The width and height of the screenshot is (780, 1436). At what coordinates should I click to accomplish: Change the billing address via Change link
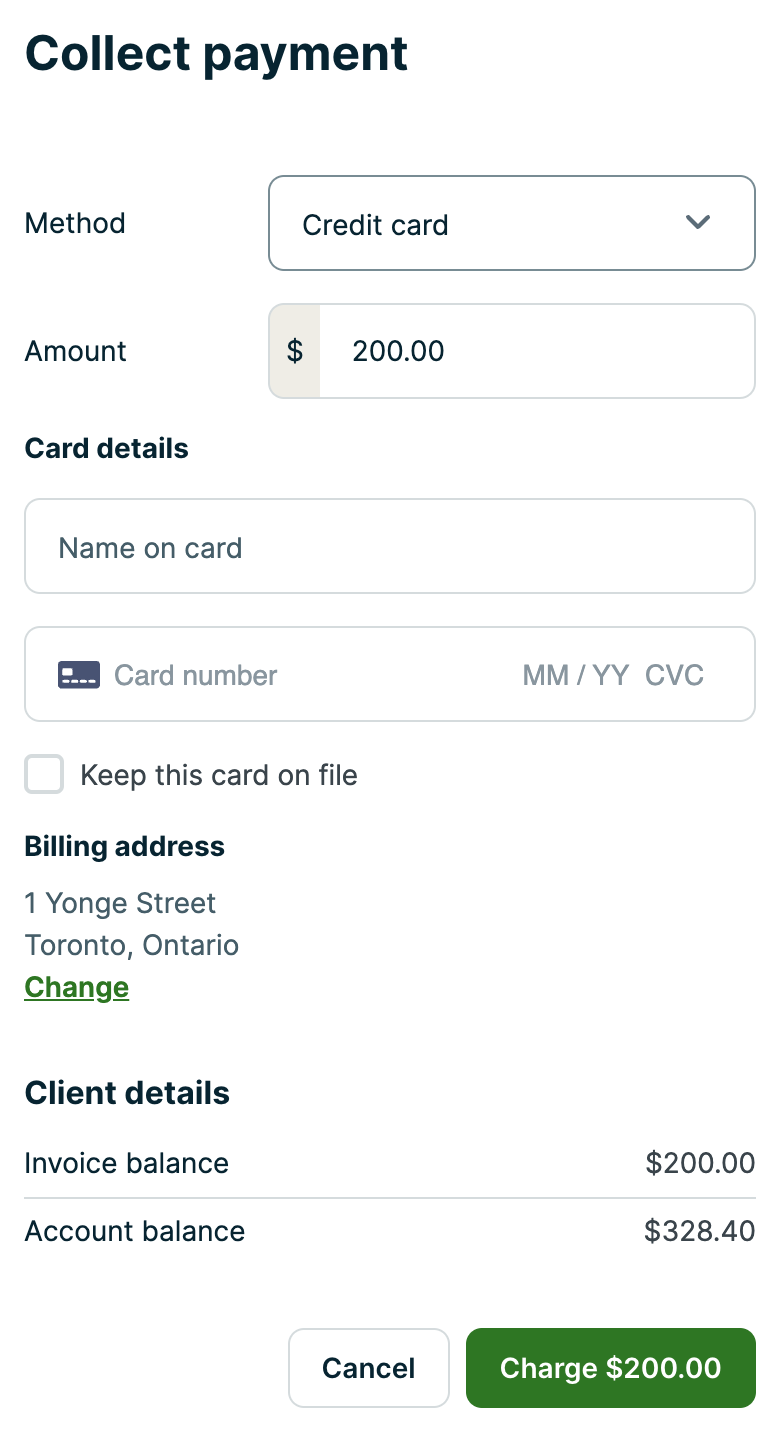coord(77,988)
